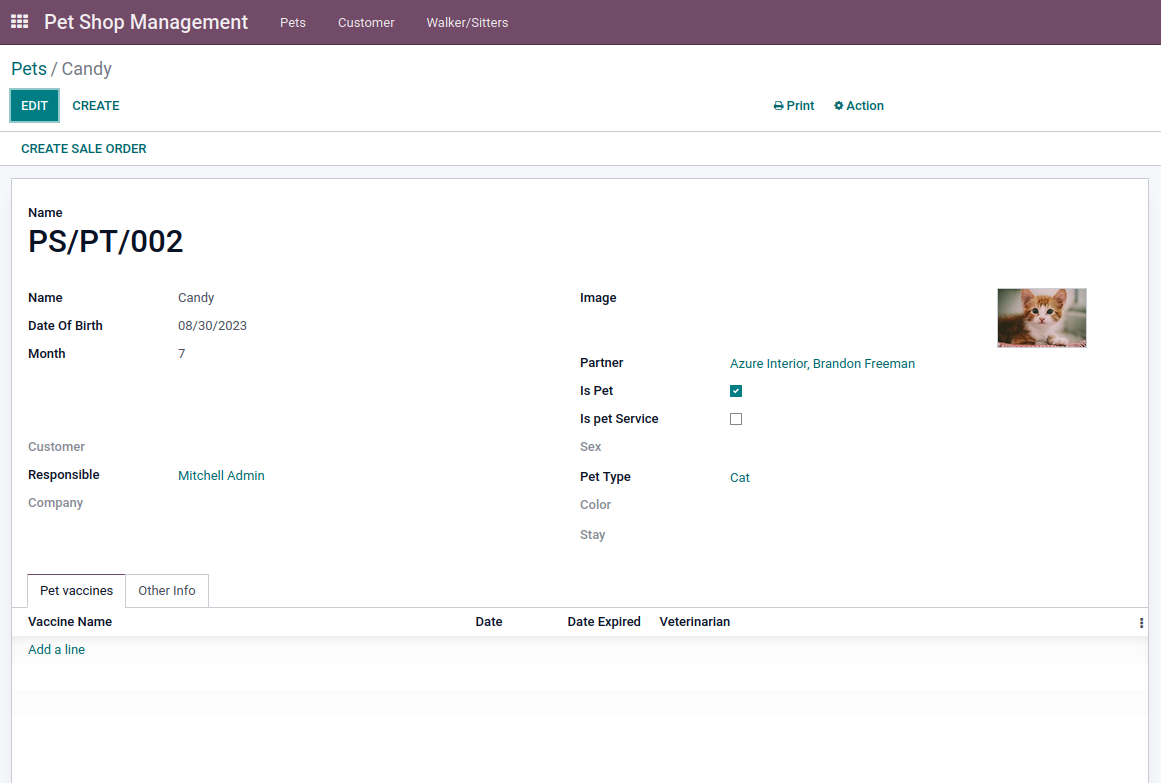This screenshot has height=783, width=1161.
Task: Click Add a line in vaccines
Action: pos(56,650)
